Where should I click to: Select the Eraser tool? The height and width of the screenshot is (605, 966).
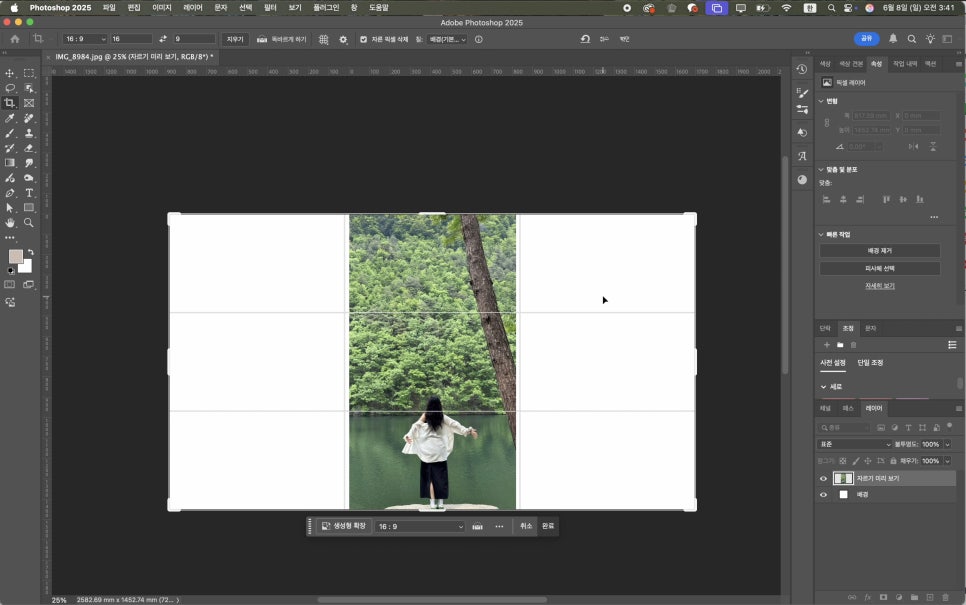[29, 148]
